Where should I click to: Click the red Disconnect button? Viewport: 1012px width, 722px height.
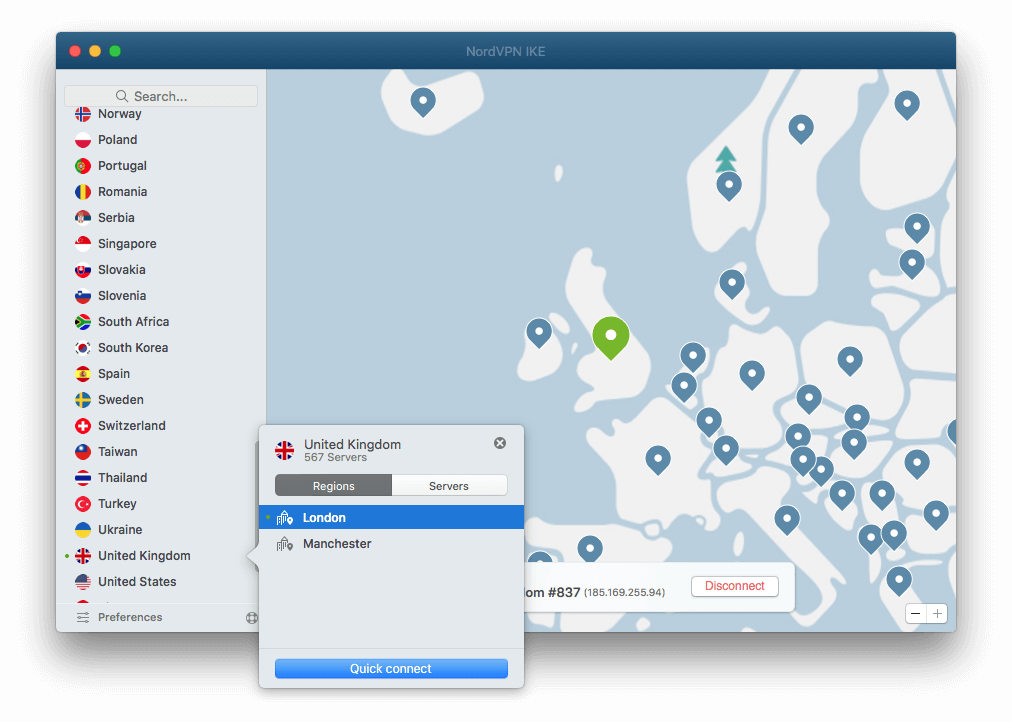click(x=734, y=587)
